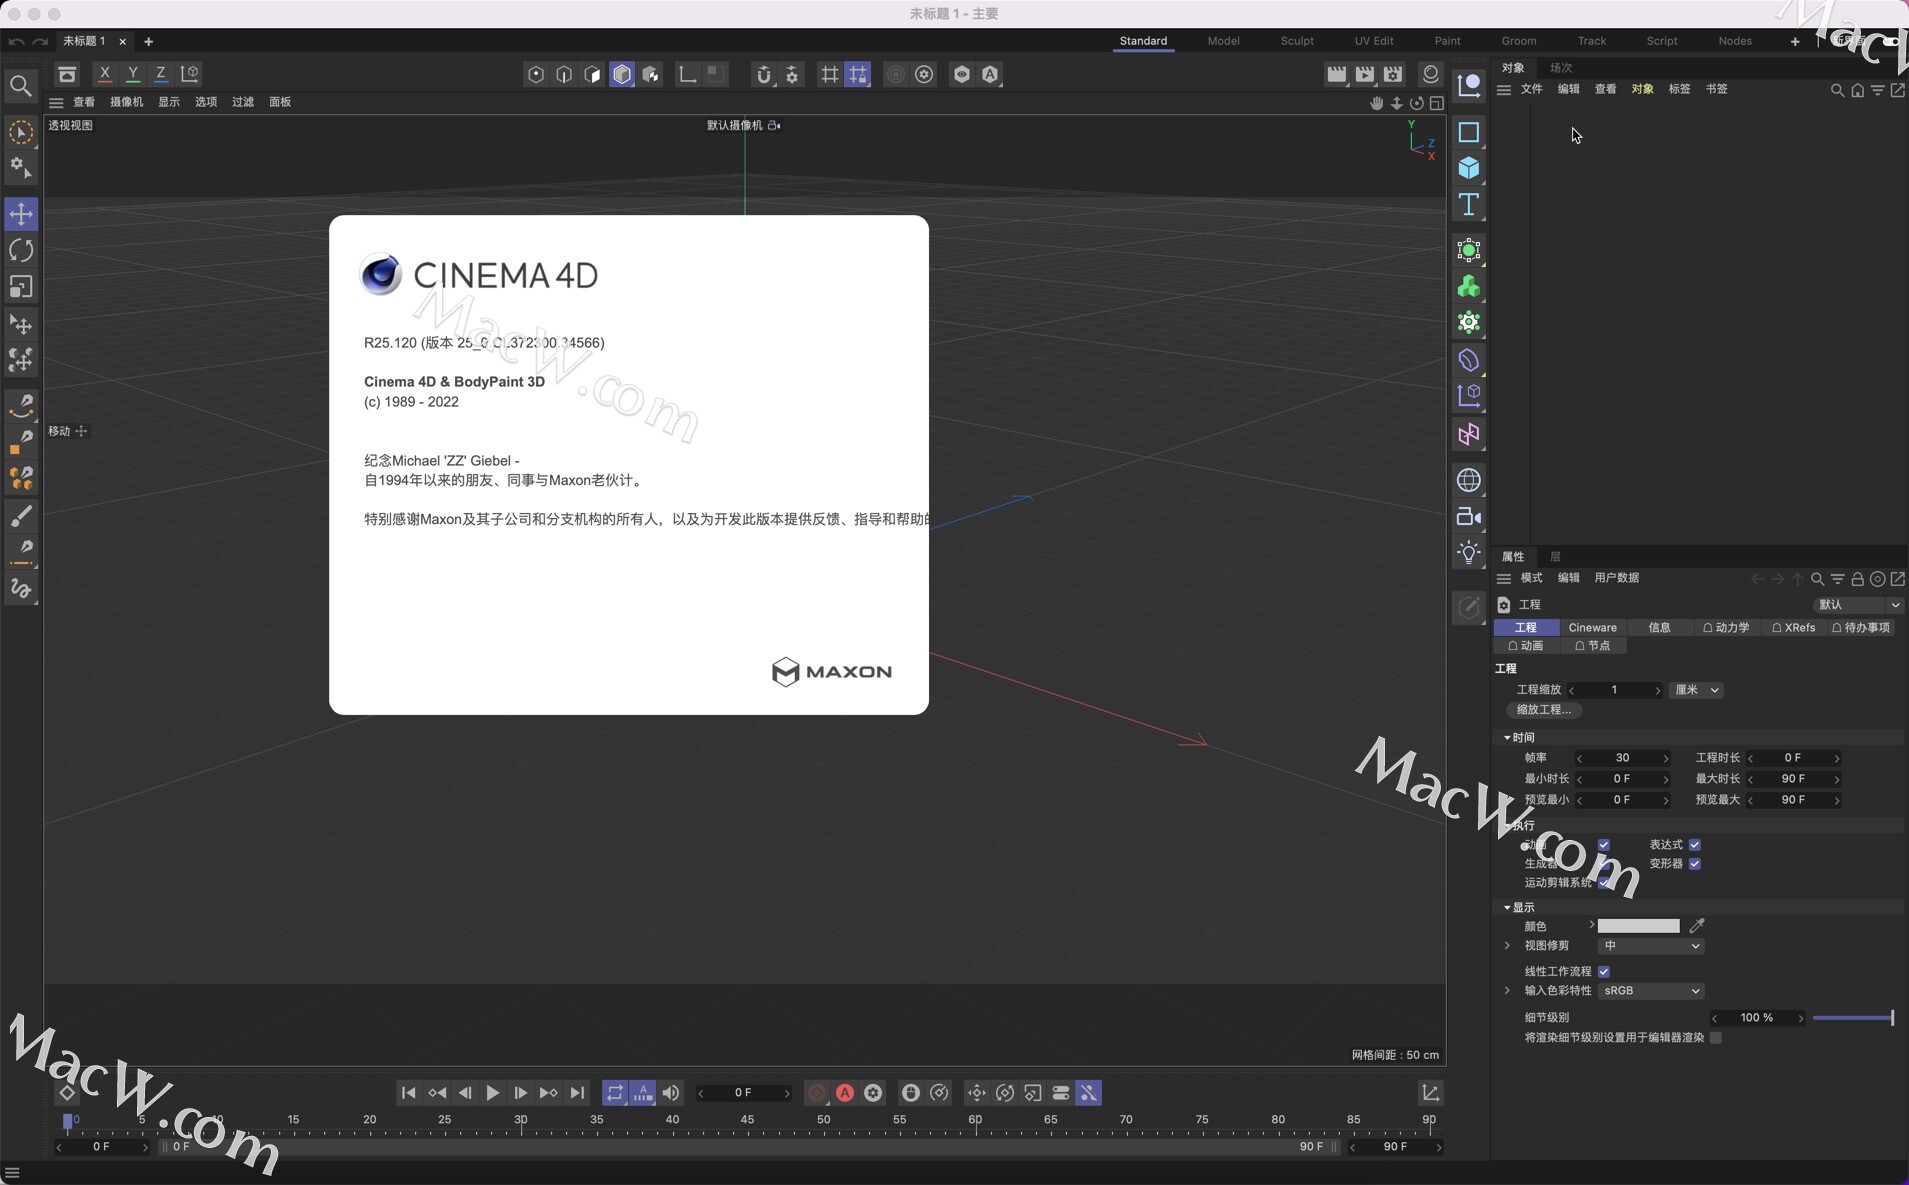Collapse the 时间 section
Image resolution: width=1909 pixels, height=1185 pixels.
coord(1507,738)
